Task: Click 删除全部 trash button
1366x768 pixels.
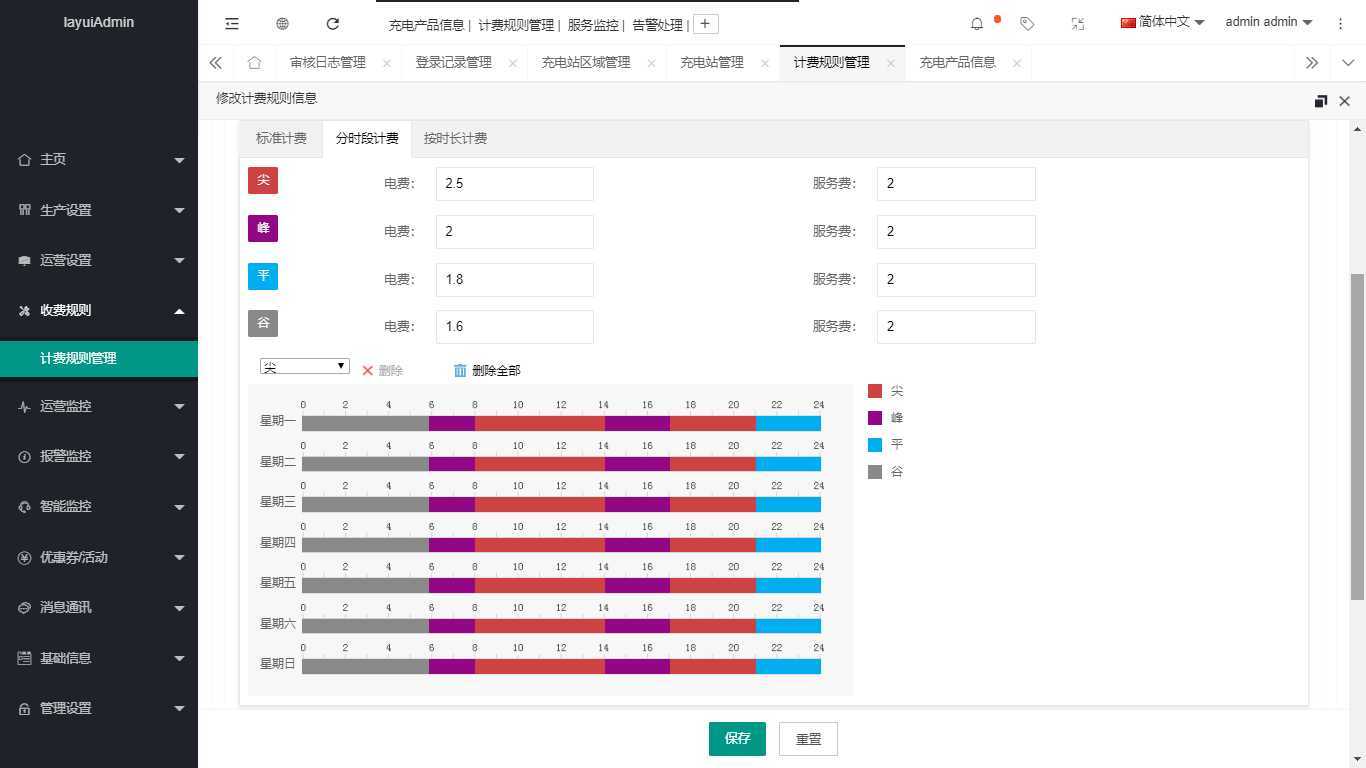Action: [x=487, y=370]
